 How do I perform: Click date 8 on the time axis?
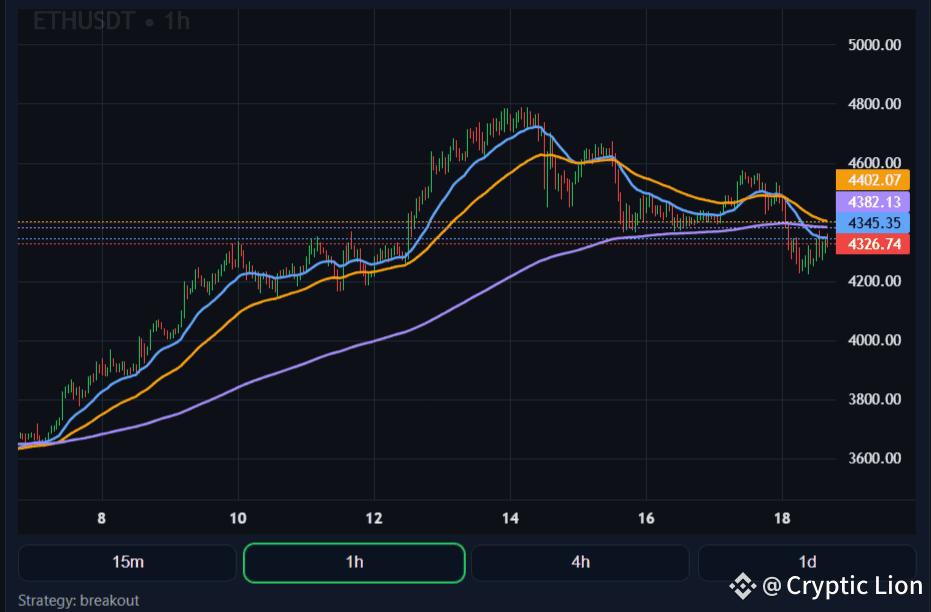coord(102,518)
